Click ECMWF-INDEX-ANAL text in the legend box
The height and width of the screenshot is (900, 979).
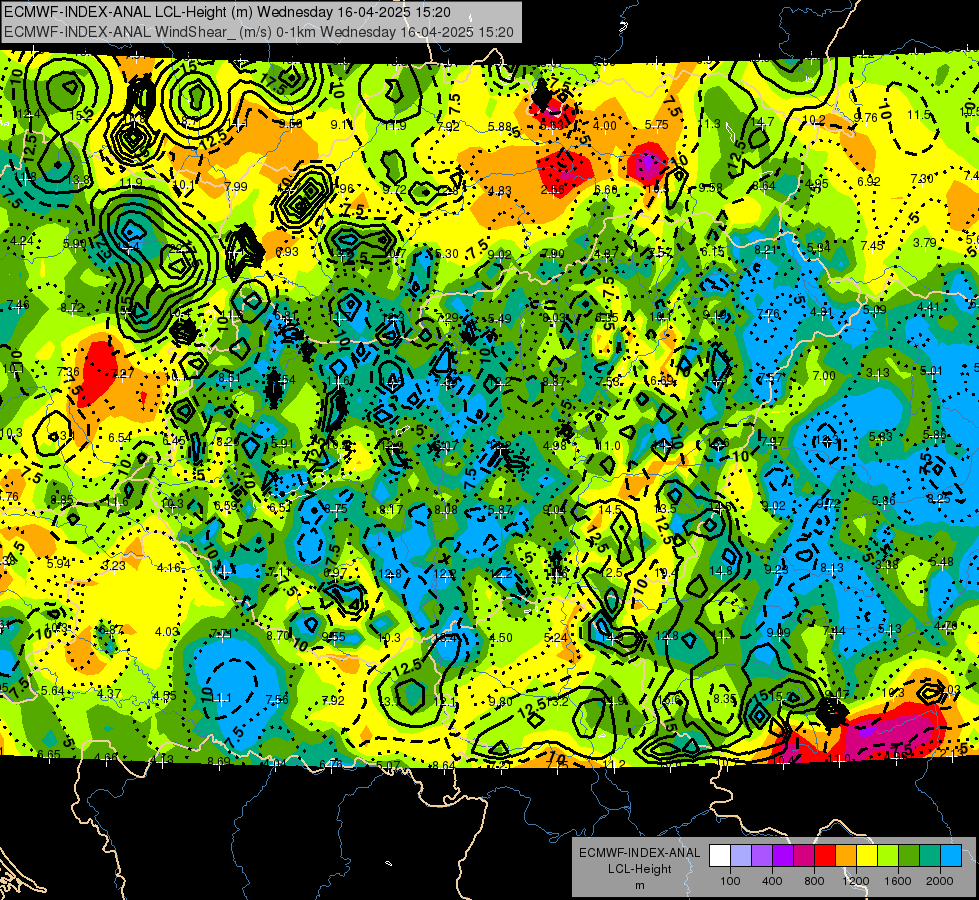coord(639,853)
